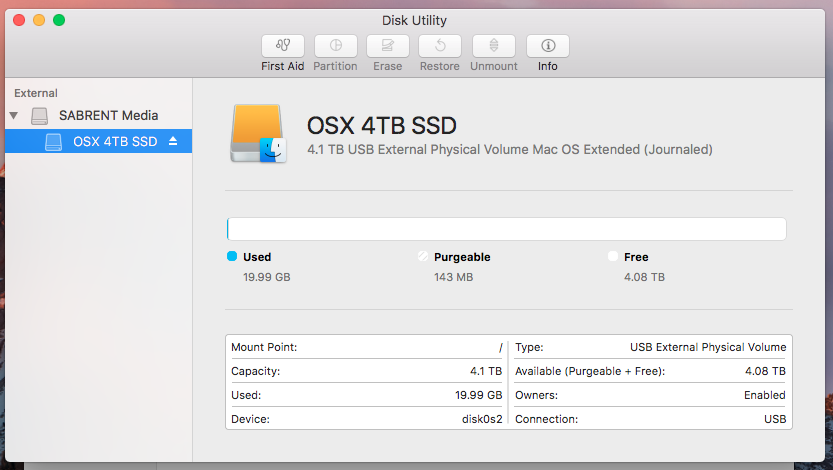Click the striped Purgeable legend dot
The image size is (833, 470).
click(423, 257)
